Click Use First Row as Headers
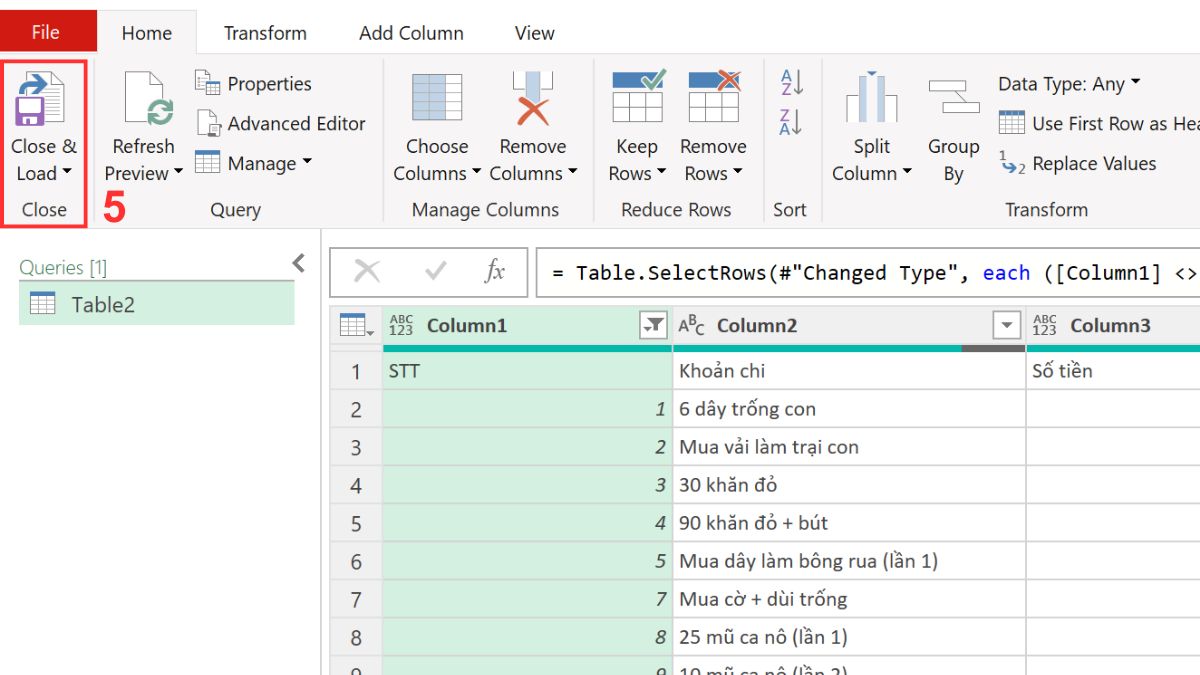Screen dimensions: 1200x675 (1099, 124)
